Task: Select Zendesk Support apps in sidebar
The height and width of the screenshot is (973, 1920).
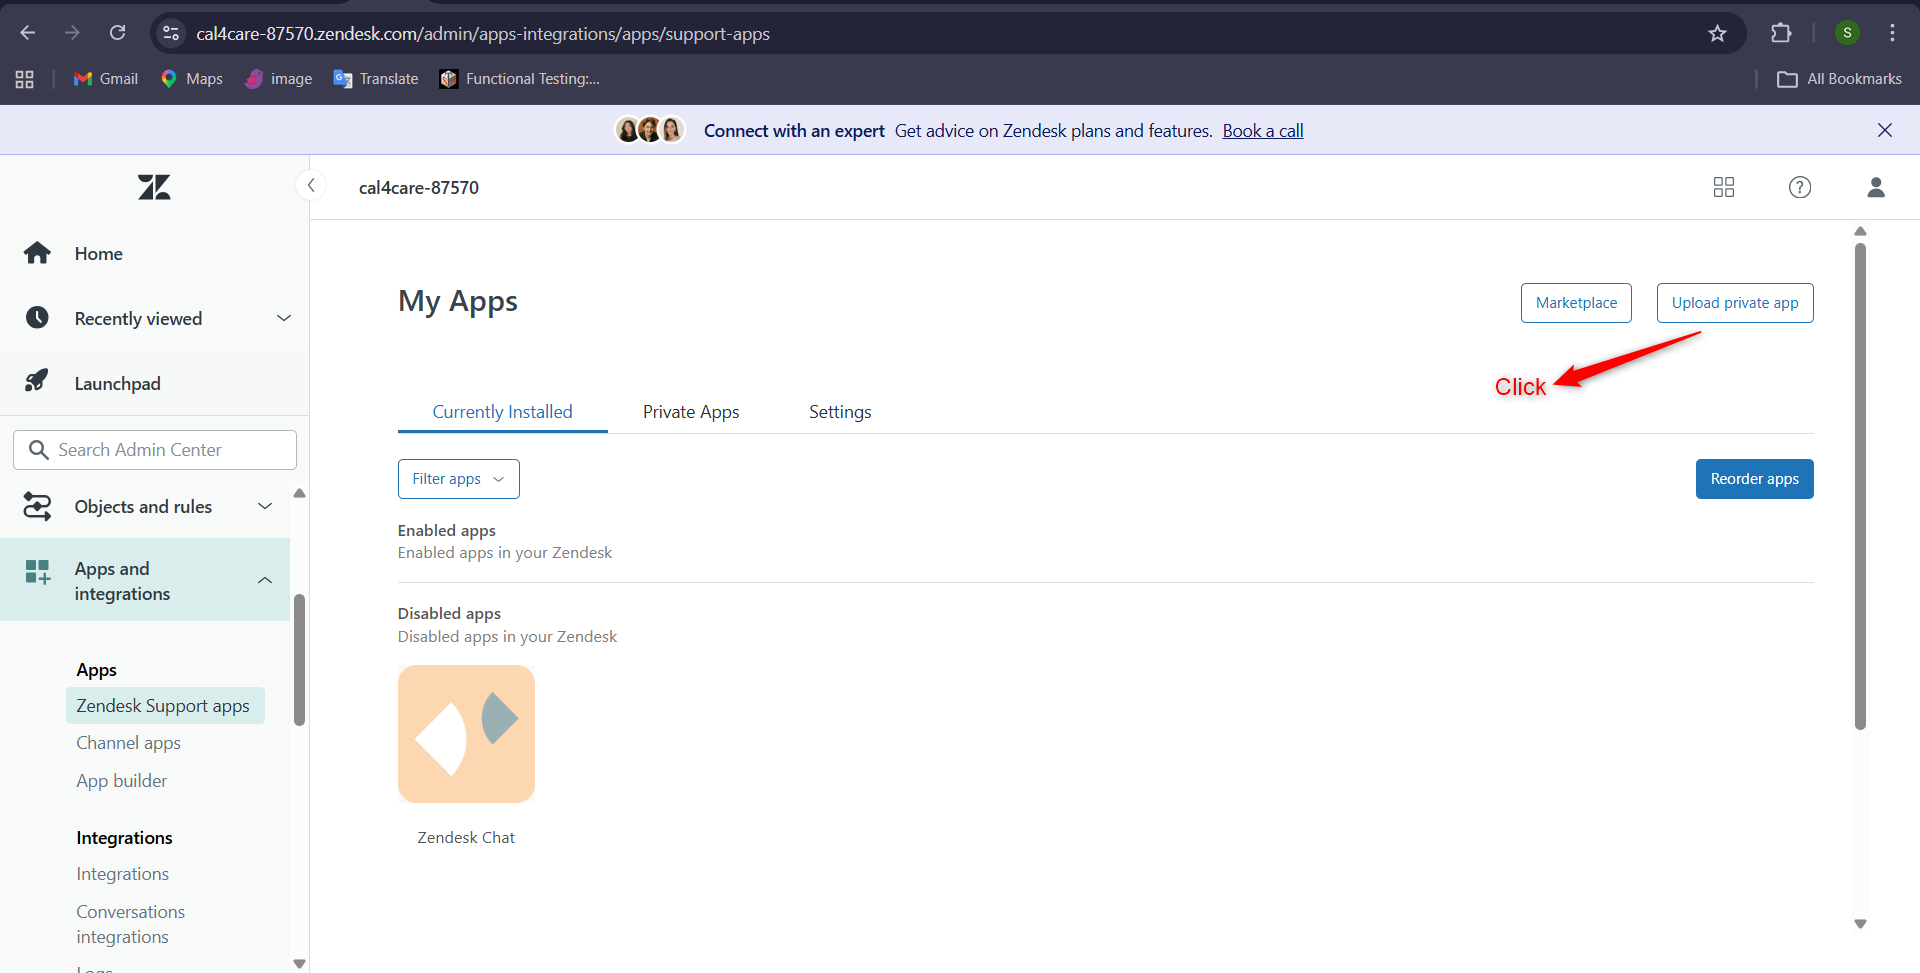Action: pyautogui.click(x=165, y=705)
